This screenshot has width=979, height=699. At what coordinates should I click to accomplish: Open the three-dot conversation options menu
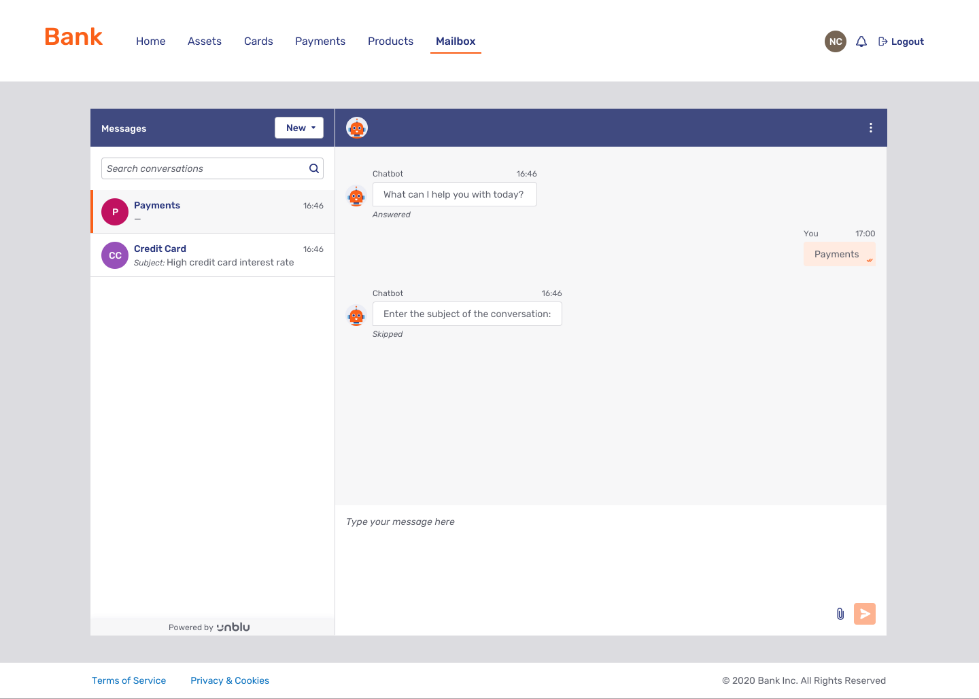point(870,127)
